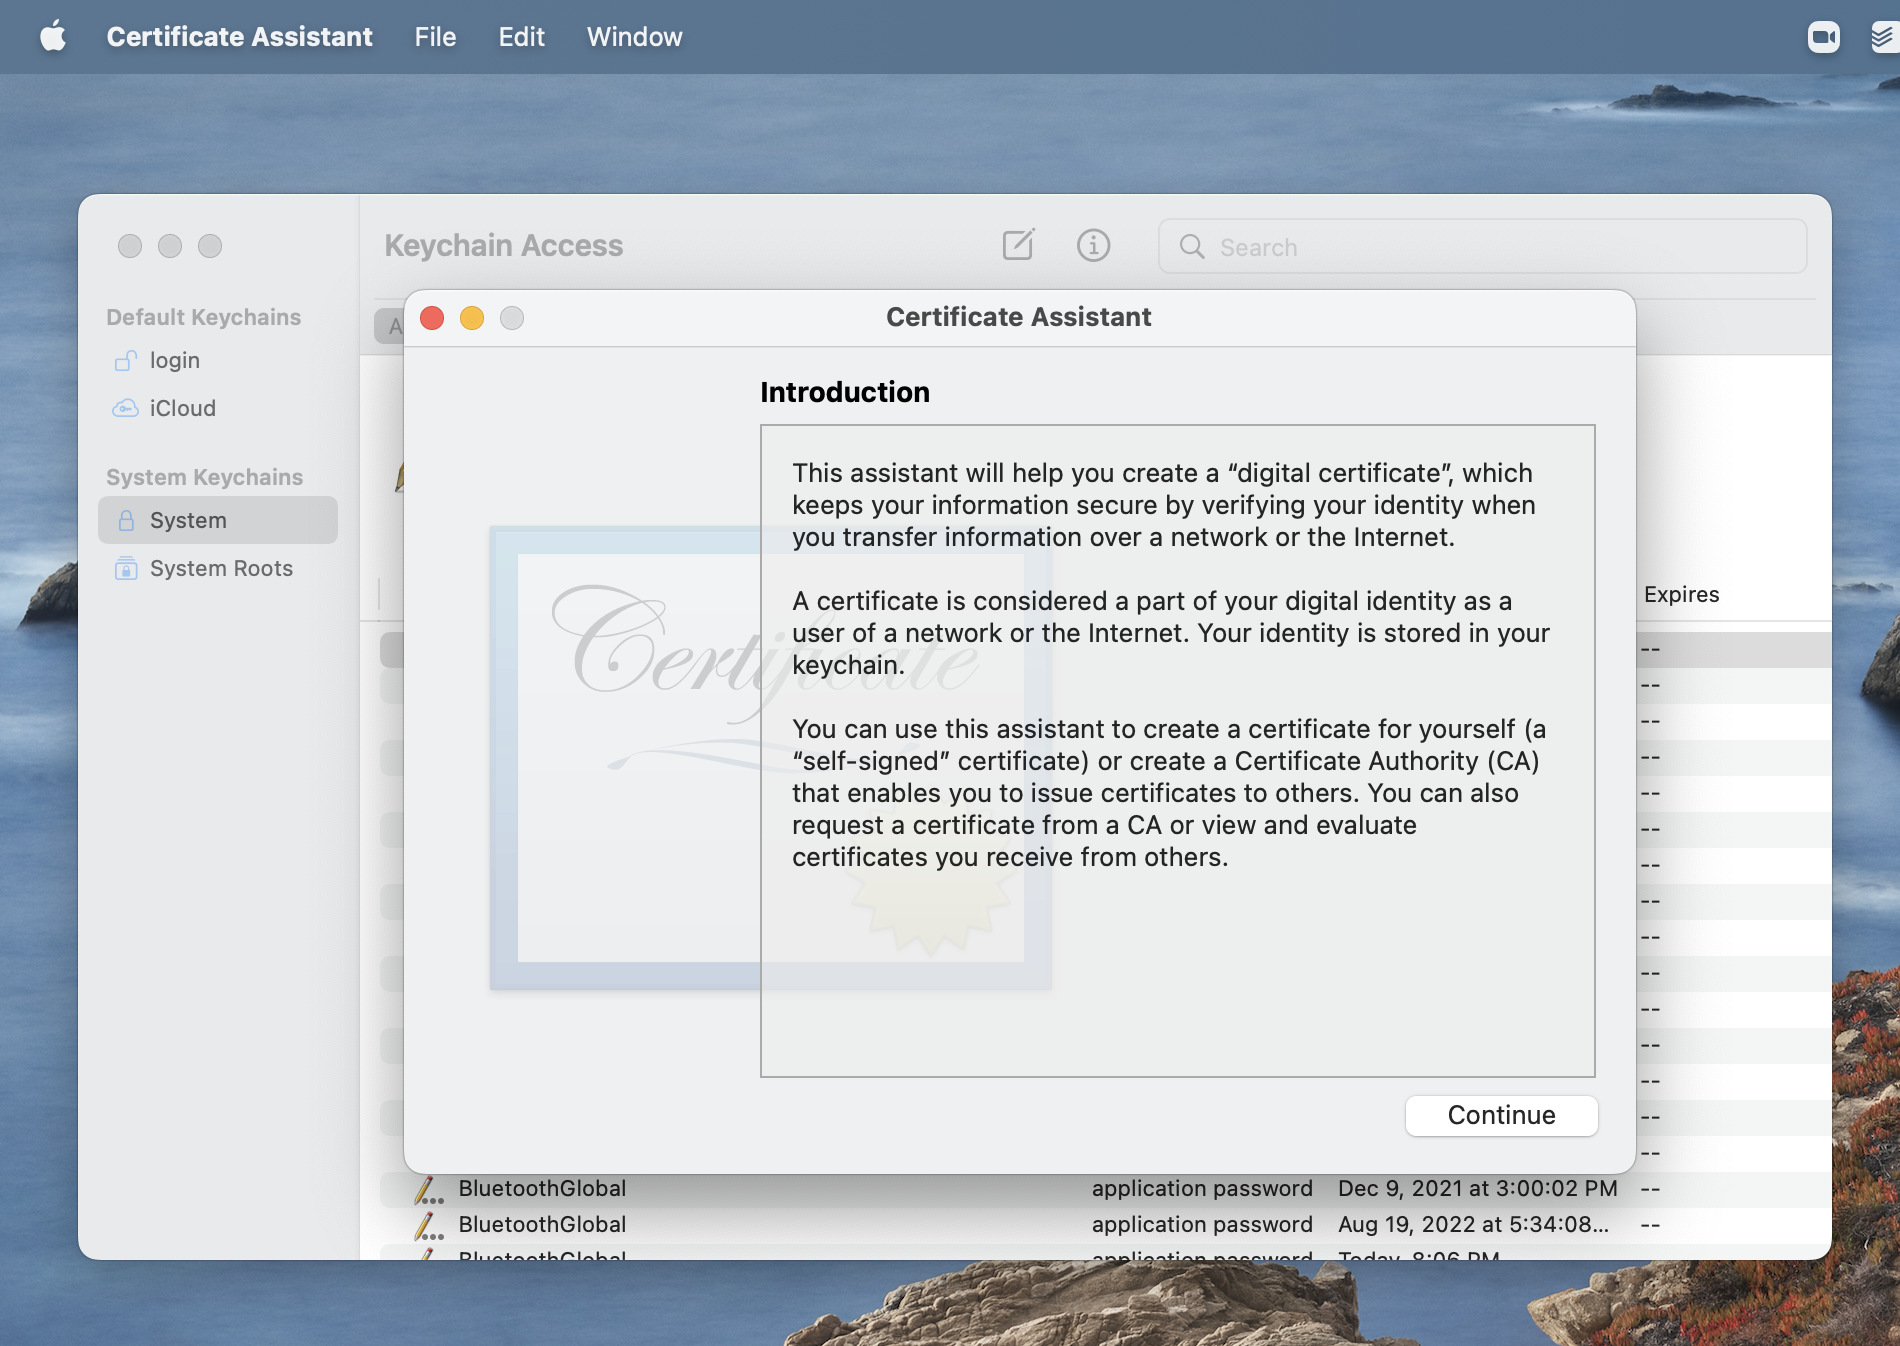Click pencil icon of Dec 9 BluetoothGlobal row
Image resolution: width=1900 pixels, height=1346 pixels.
(429, 1189)
